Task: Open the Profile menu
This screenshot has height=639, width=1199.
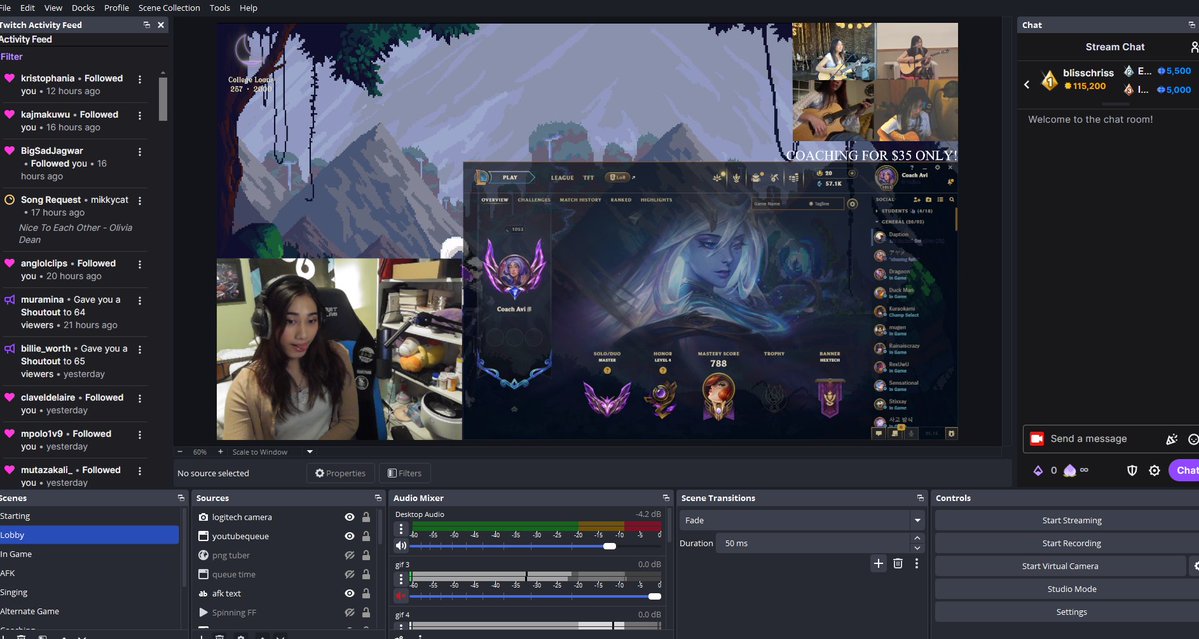Action: [116, 8]
